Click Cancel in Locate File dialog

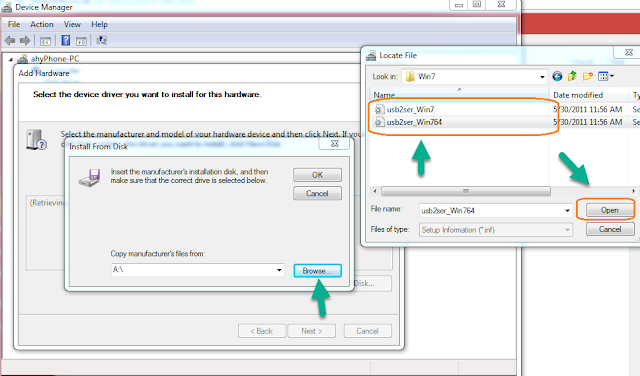[x=610, y=229]
